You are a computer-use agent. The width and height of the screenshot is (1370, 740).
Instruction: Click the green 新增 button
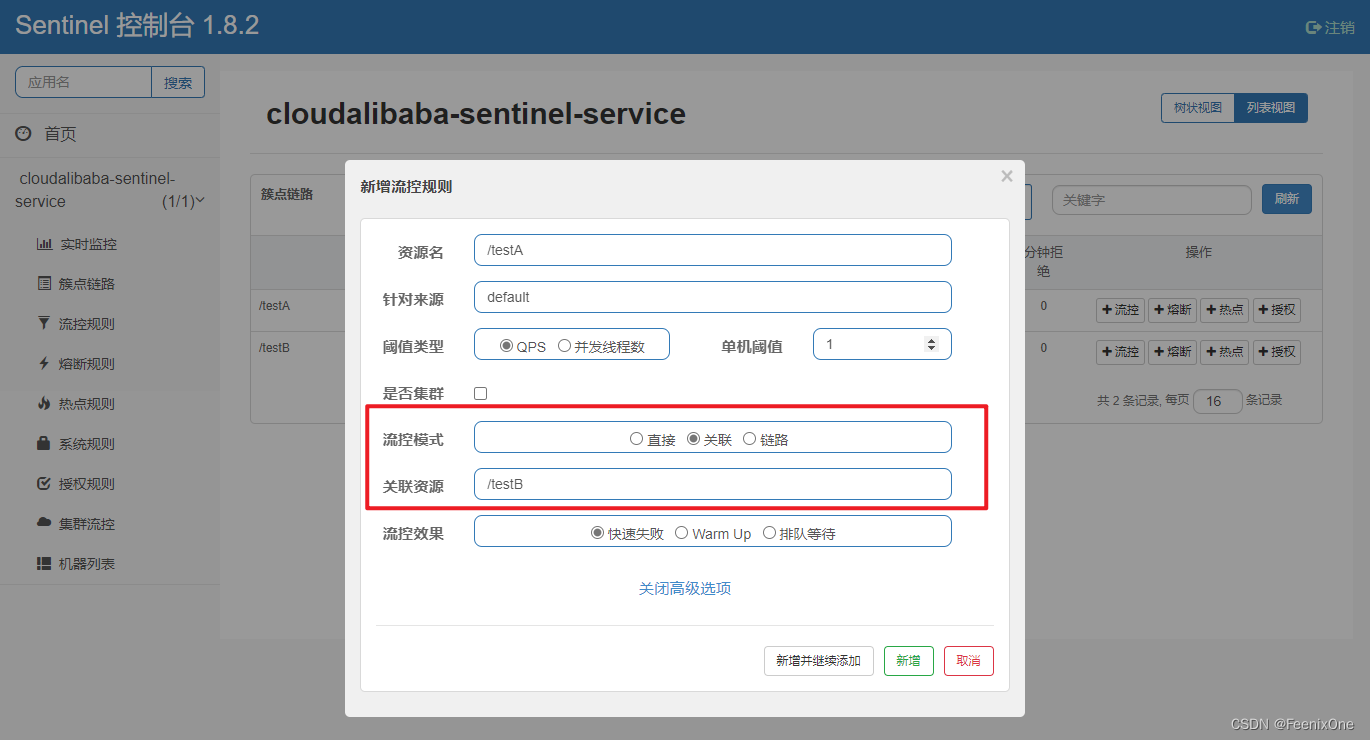tap(909, 661)
